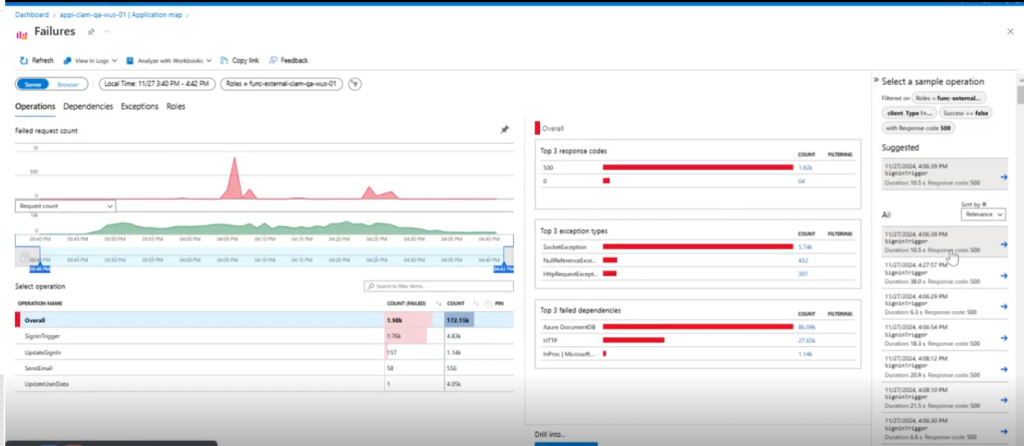The width and height of the screenshot is (1024, 446).
Task: Click the sample panel vertical scrollbar thumb
Action: (x=1020, y=95)
